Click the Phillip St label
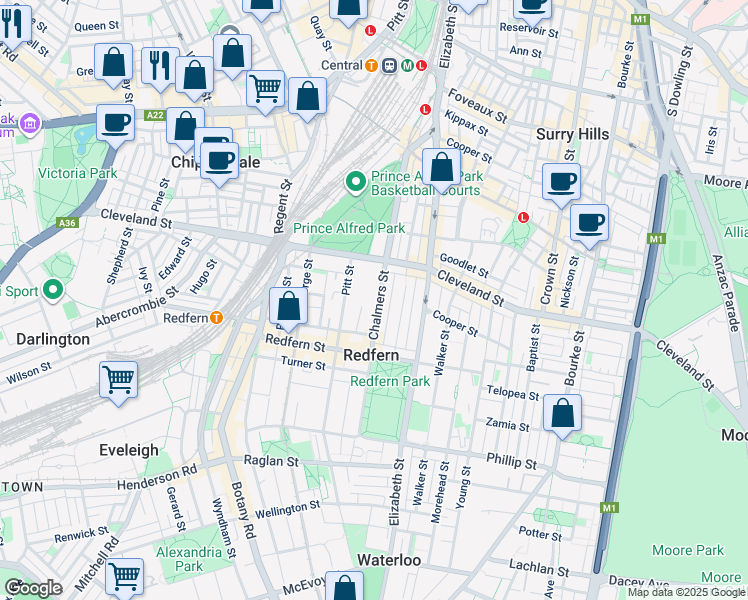The image size is (748, 600). tap(511, 461)
